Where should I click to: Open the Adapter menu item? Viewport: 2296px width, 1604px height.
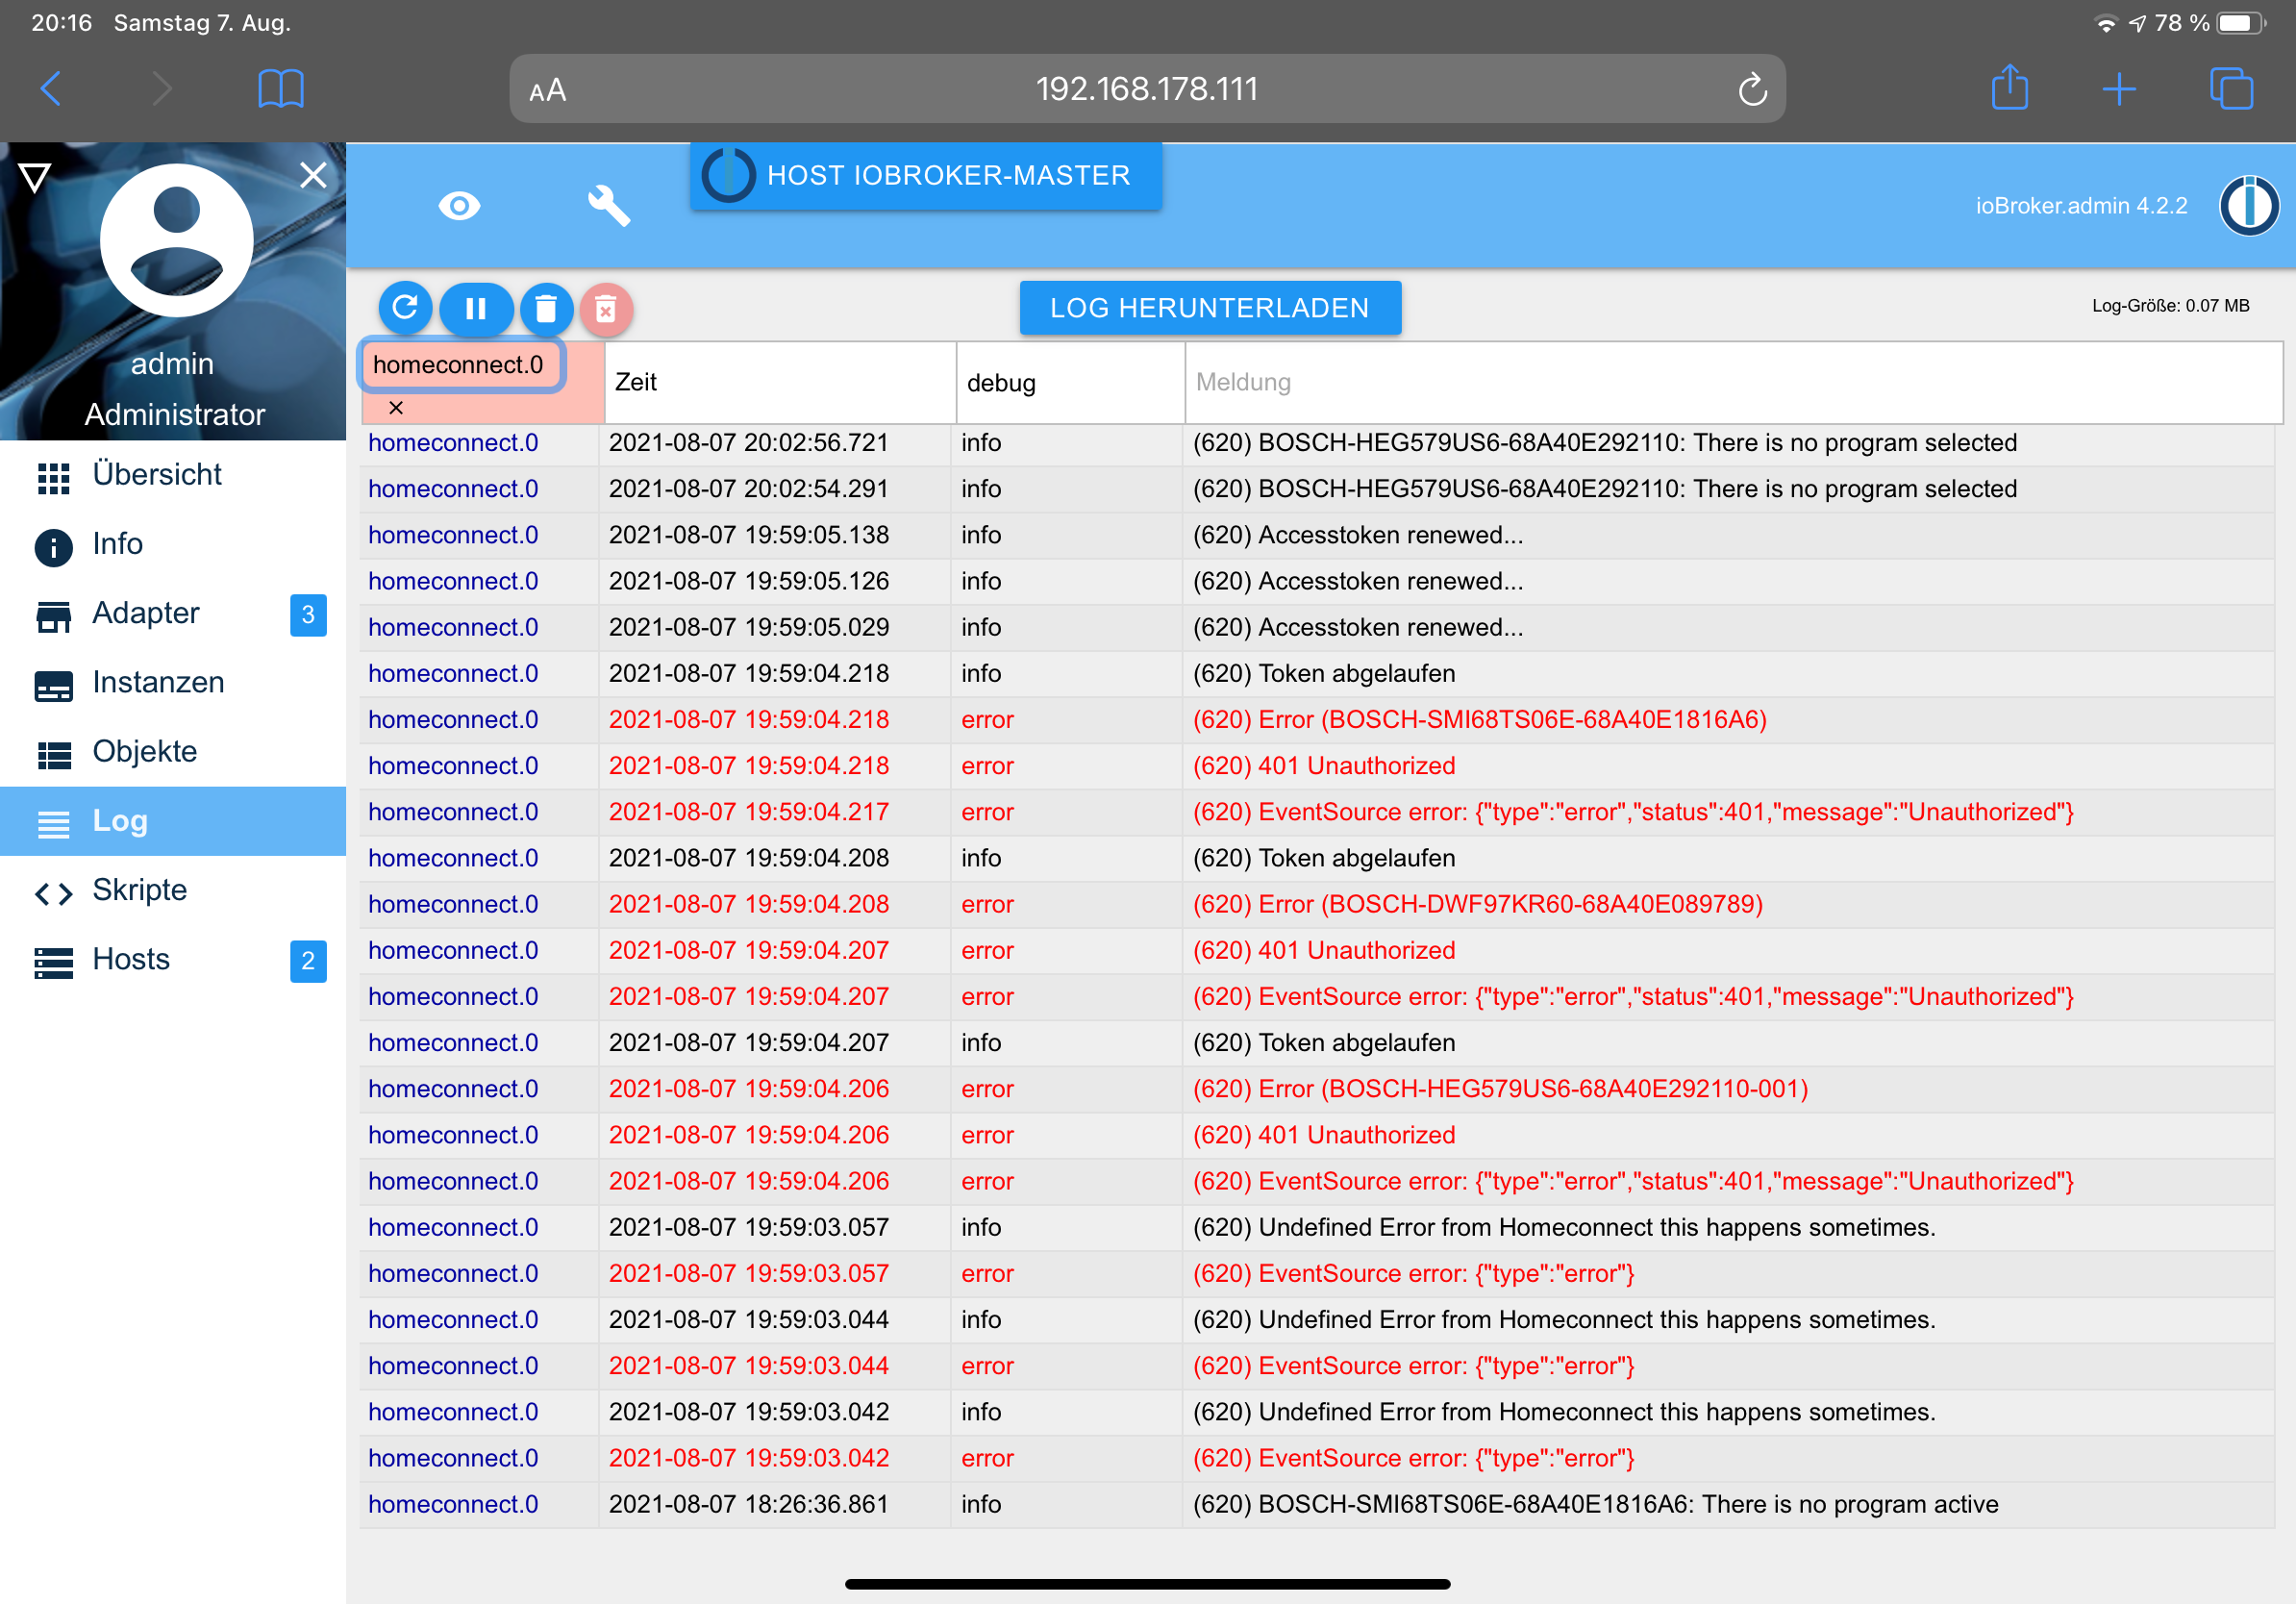146,613
